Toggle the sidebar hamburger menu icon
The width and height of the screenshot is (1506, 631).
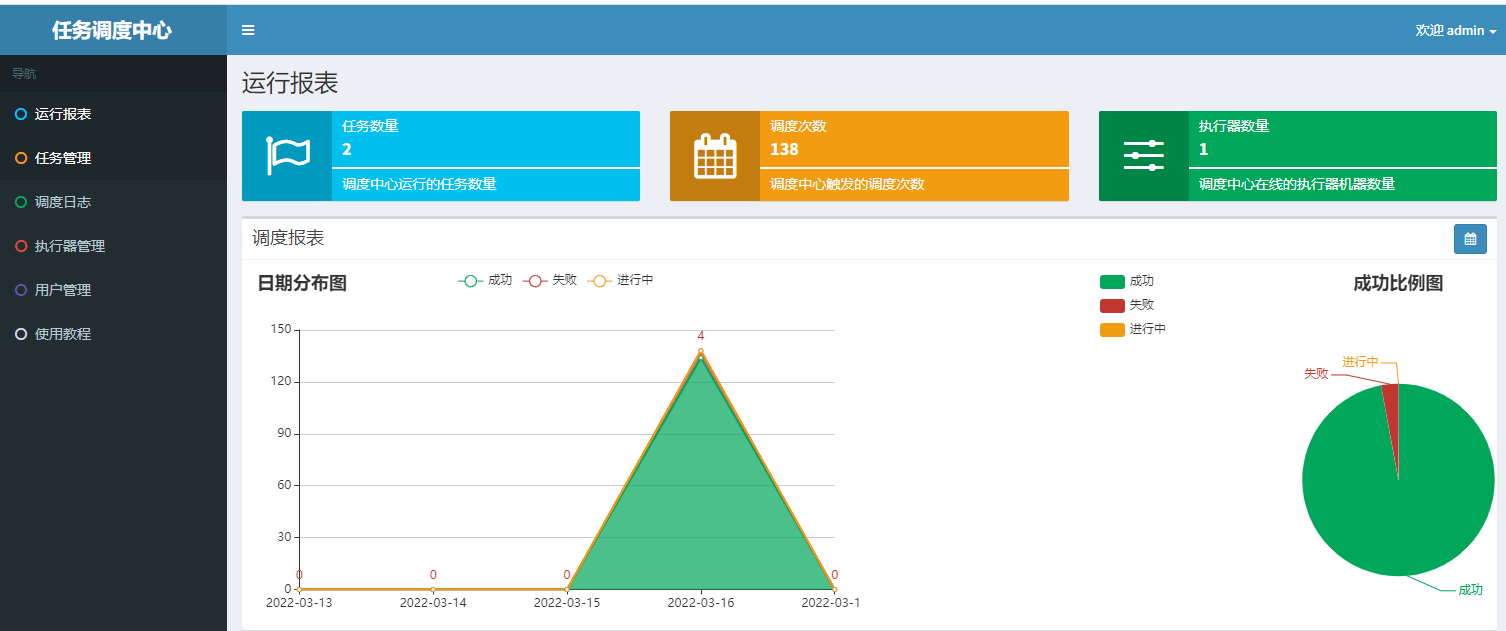coord(248,30)
